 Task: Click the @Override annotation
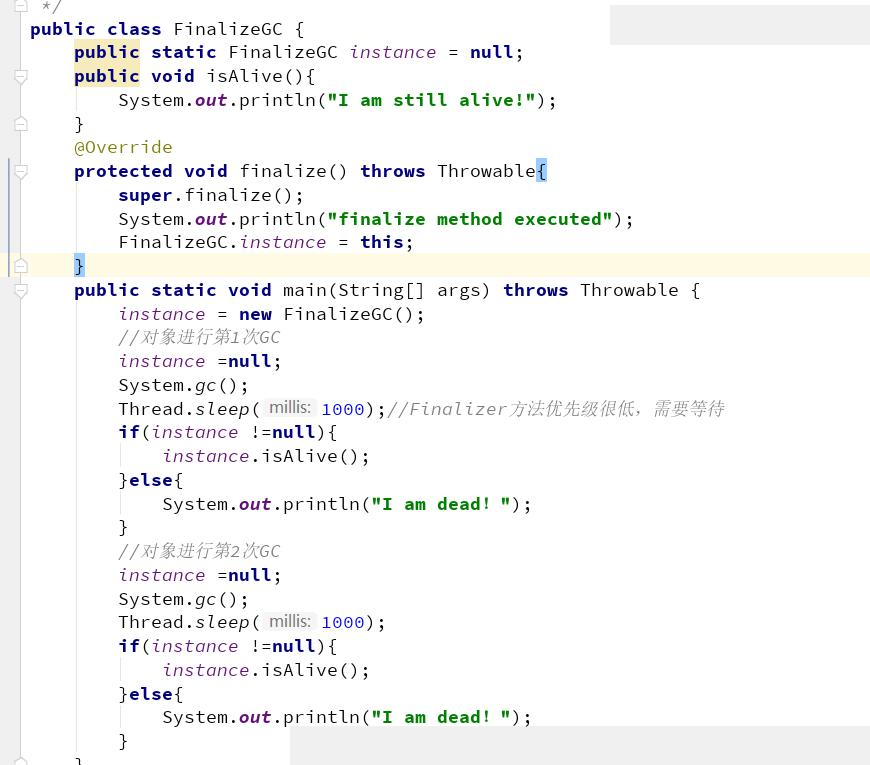123,147
